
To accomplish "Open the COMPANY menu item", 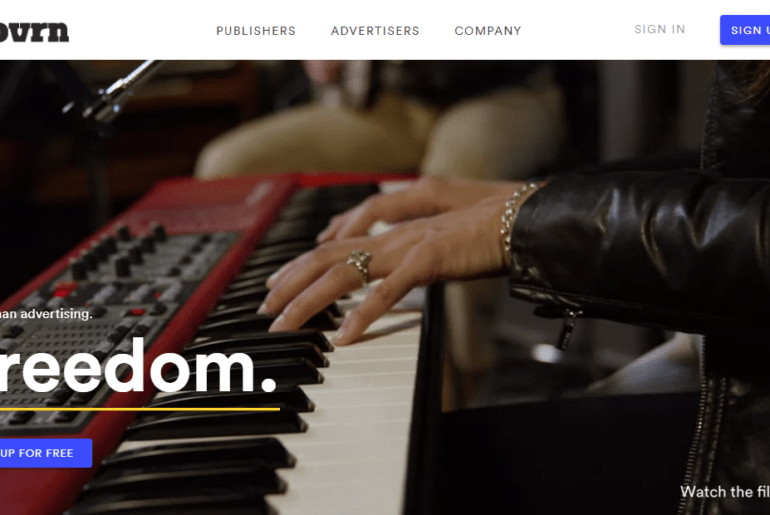I will point(488,31).
